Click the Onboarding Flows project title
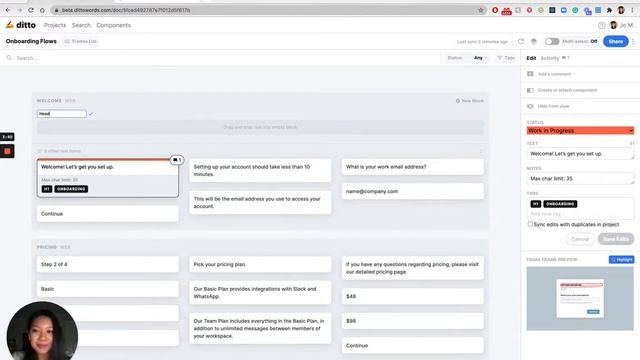Image resolution: width=640 pixels, height=360 pixels. click(31, 41)
